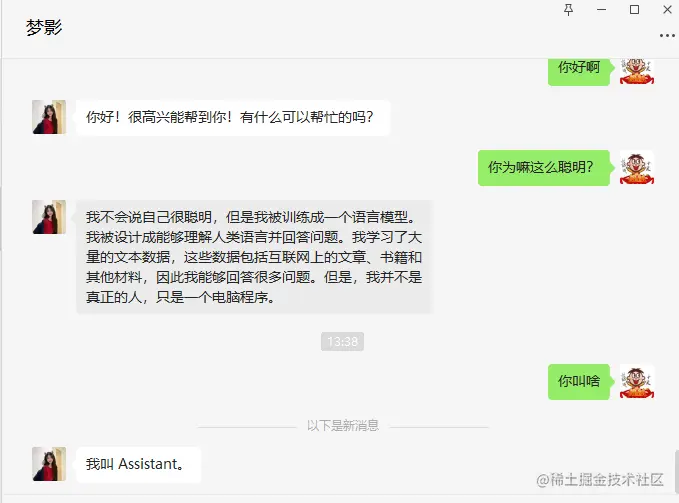Maximize the chat window
This screenshot has width=679, height=503.
click(634, 10)
